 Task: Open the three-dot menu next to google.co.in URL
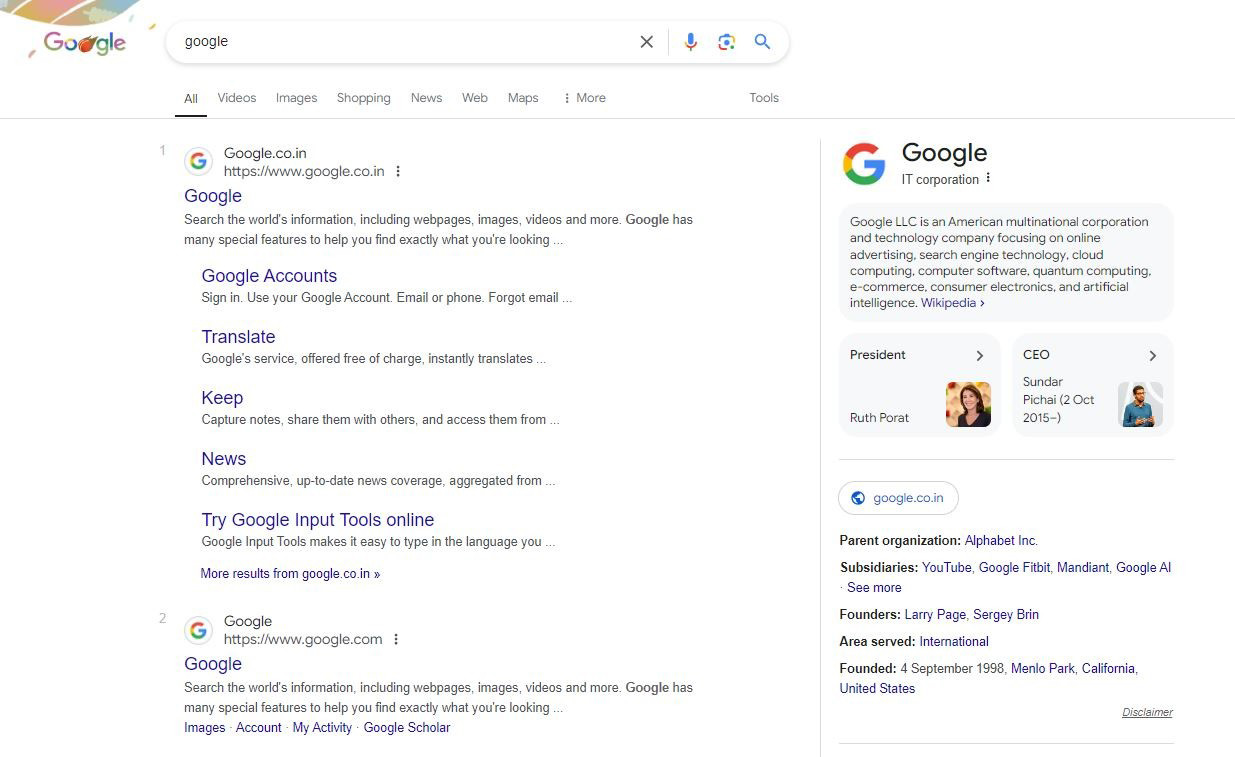[398, 171]
